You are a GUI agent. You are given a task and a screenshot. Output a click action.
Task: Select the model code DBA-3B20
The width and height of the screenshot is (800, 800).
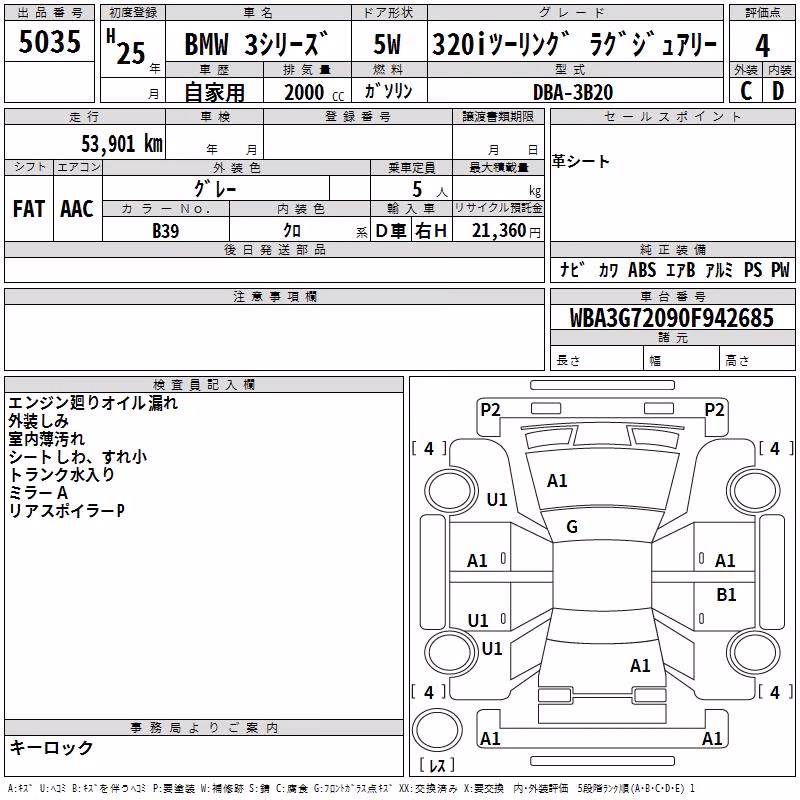(x=573, y=92)
